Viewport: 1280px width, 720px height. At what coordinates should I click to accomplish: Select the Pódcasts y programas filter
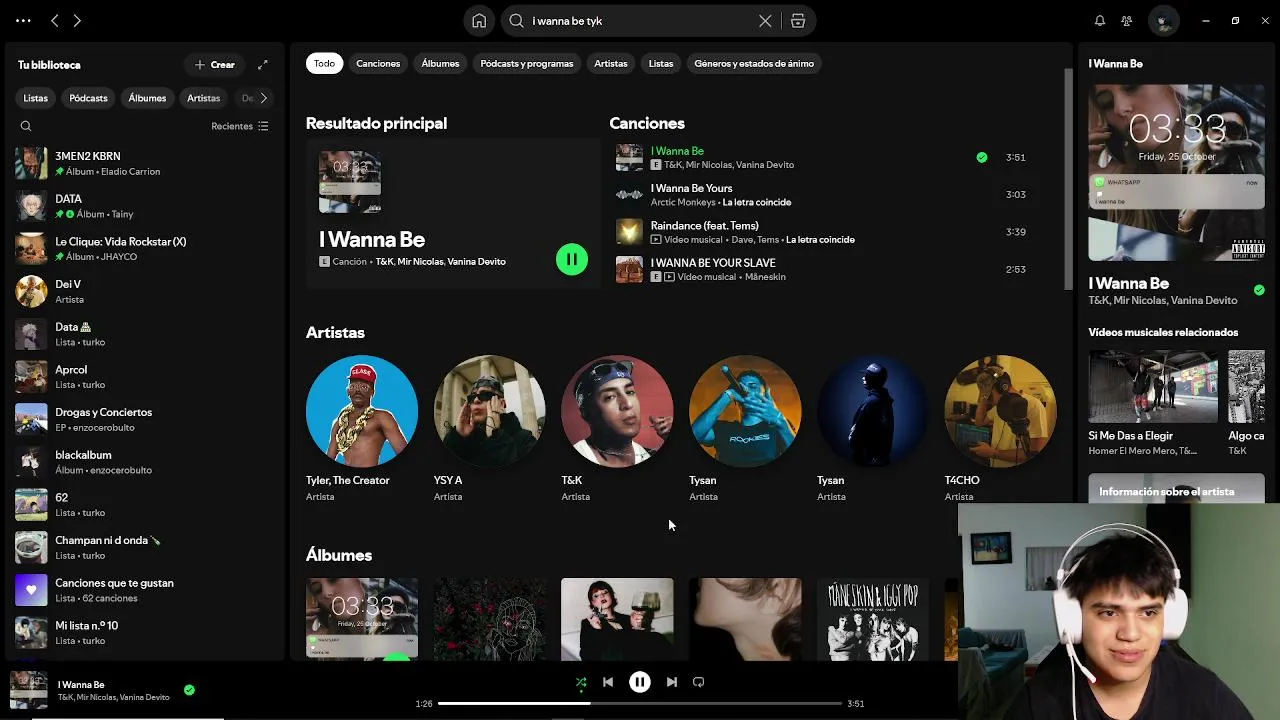(x=527, y=64)
